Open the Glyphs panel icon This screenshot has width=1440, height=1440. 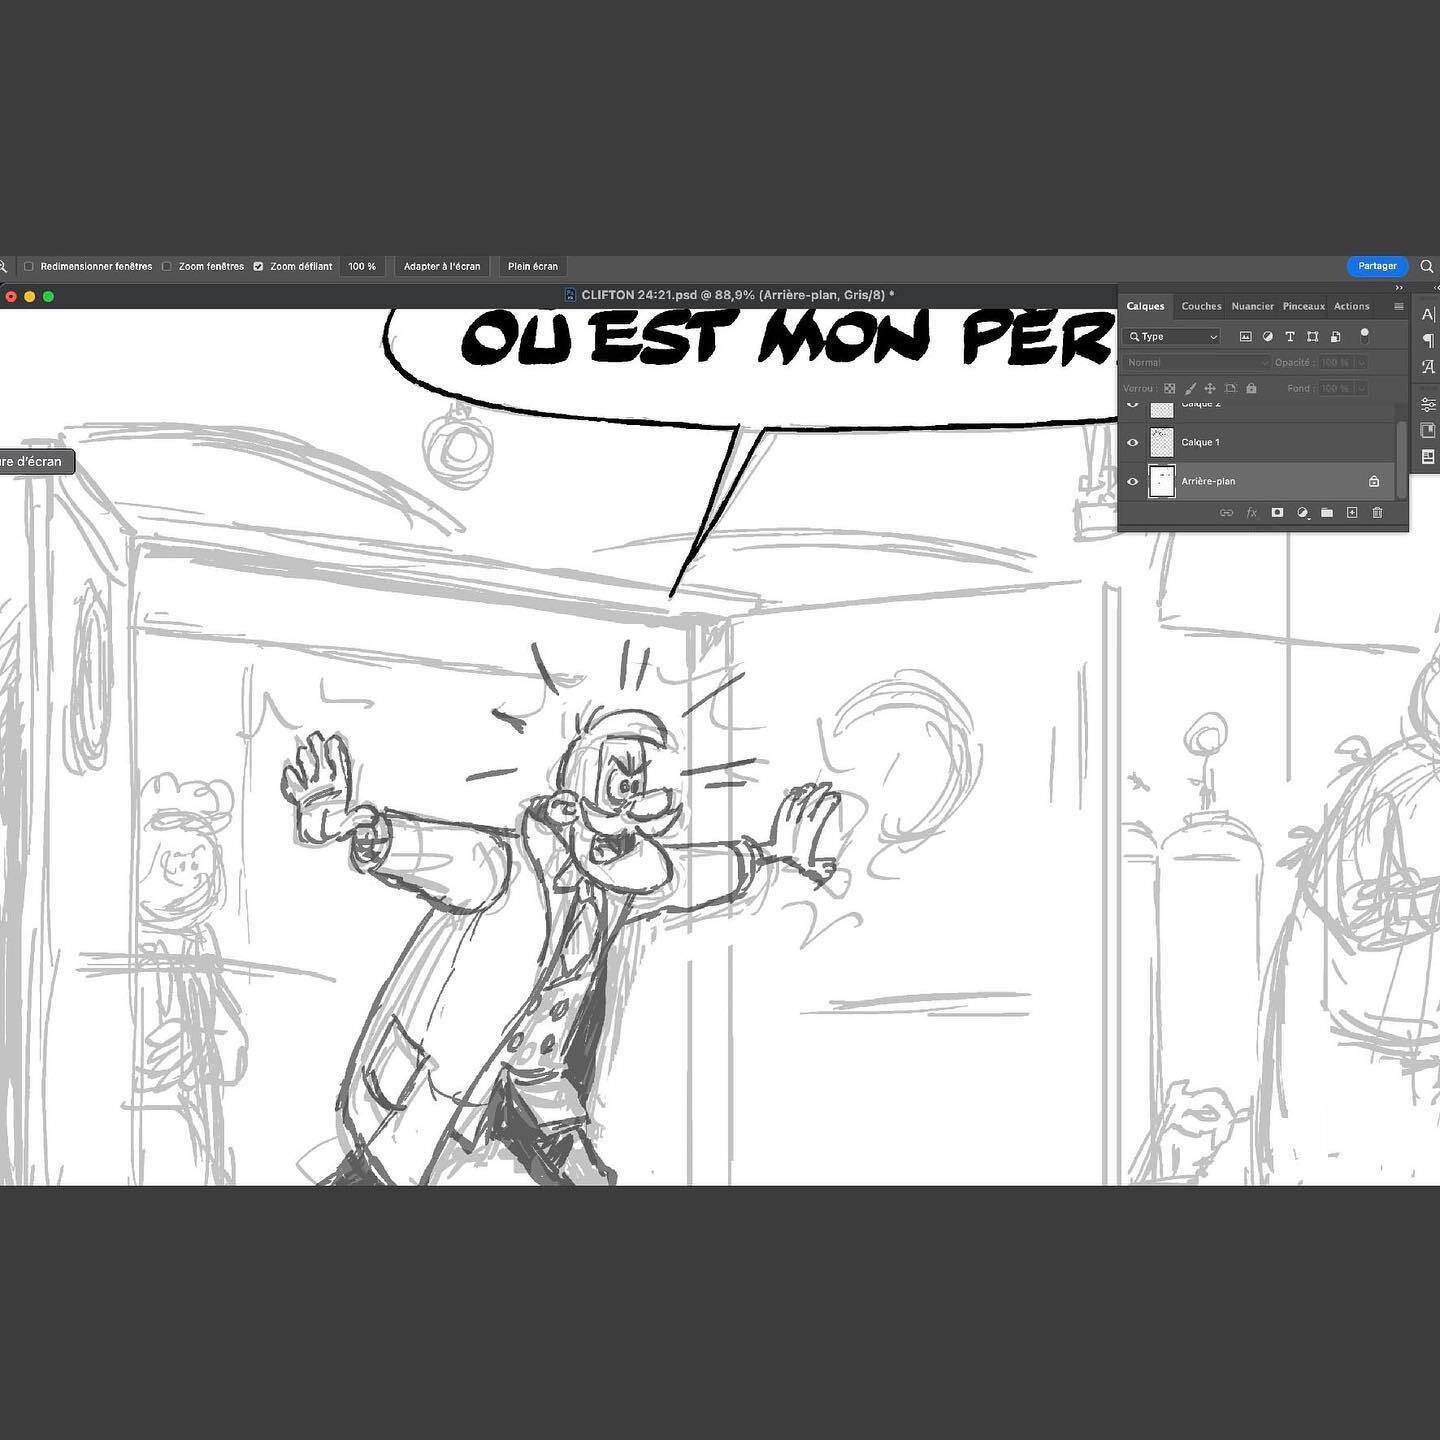1428,367
